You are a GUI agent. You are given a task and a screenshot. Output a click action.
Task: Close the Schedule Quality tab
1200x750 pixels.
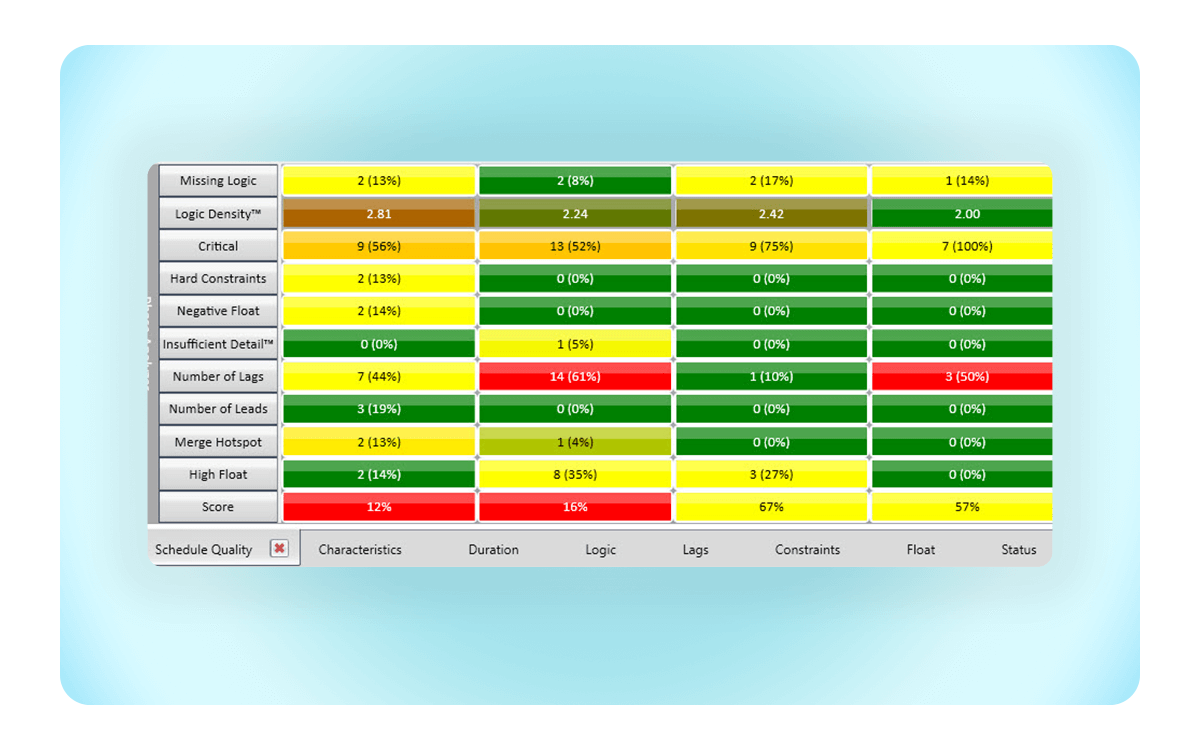click(x=279, y=548)
